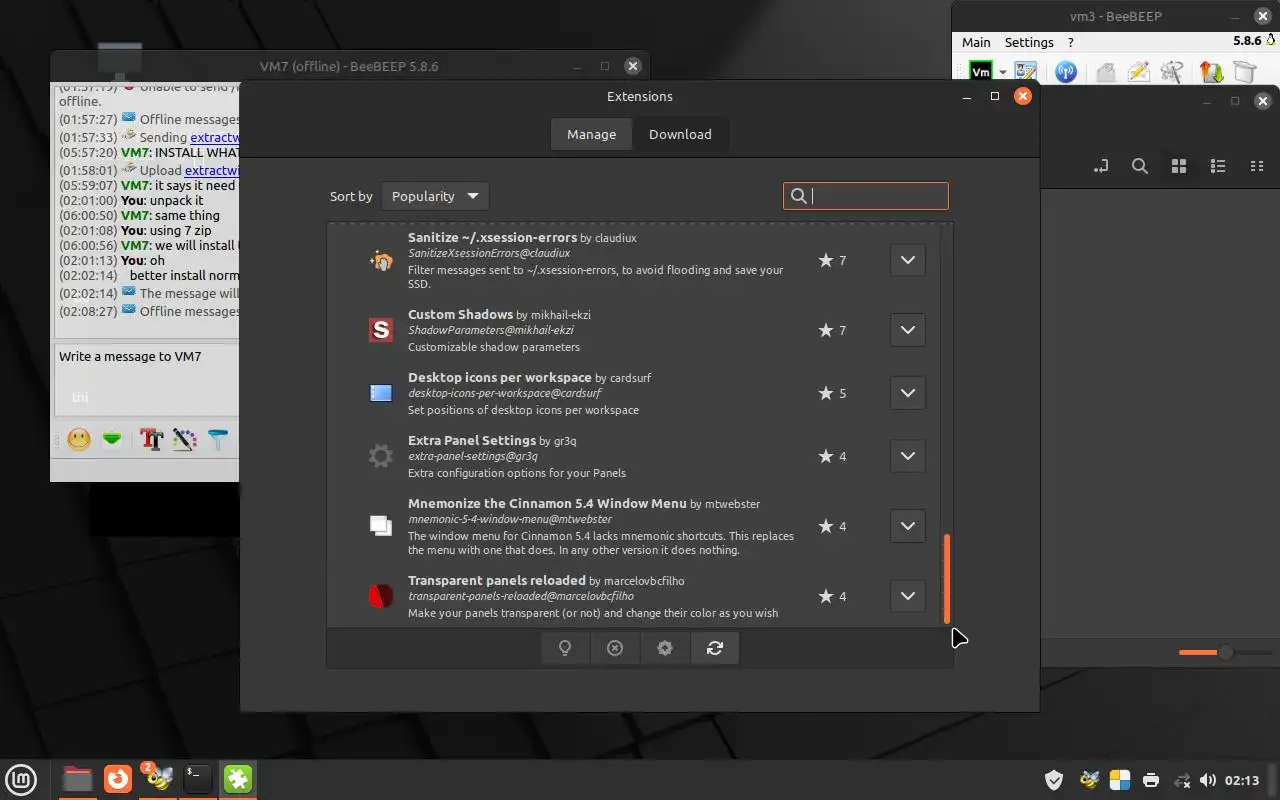1280x800 pixels.
Task: Expand Transparent panels reloaded options
Action: pyautogui.click(x=907, y=596)
